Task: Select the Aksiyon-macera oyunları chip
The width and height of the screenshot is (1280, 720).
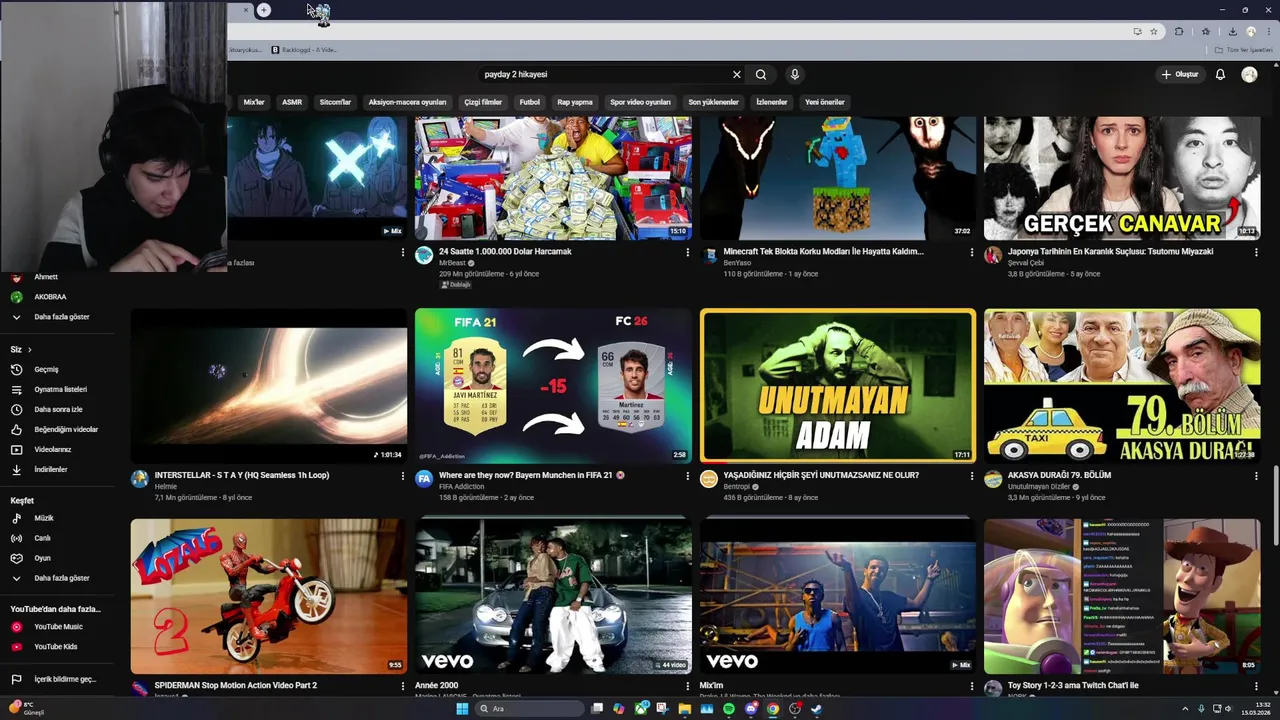Action: [407, 102]
